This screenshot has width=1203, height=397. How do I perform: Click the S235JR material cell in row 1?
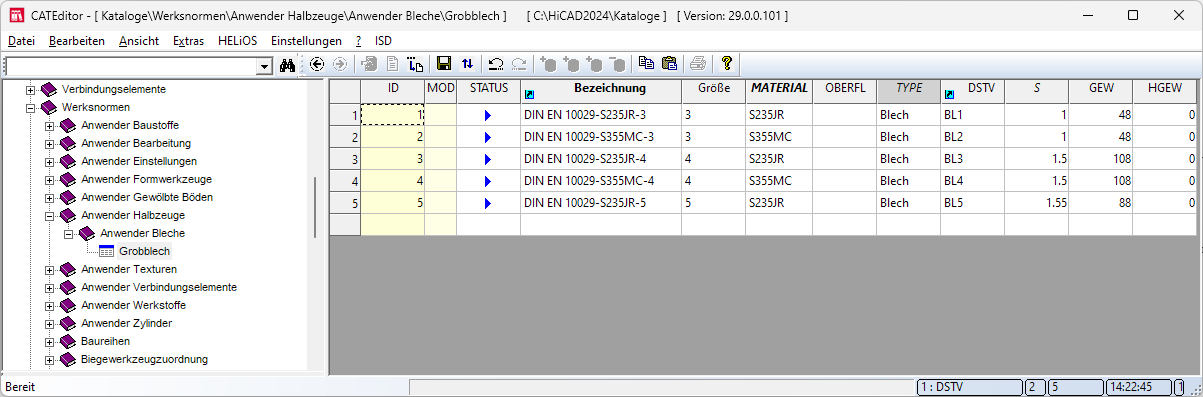778,115
